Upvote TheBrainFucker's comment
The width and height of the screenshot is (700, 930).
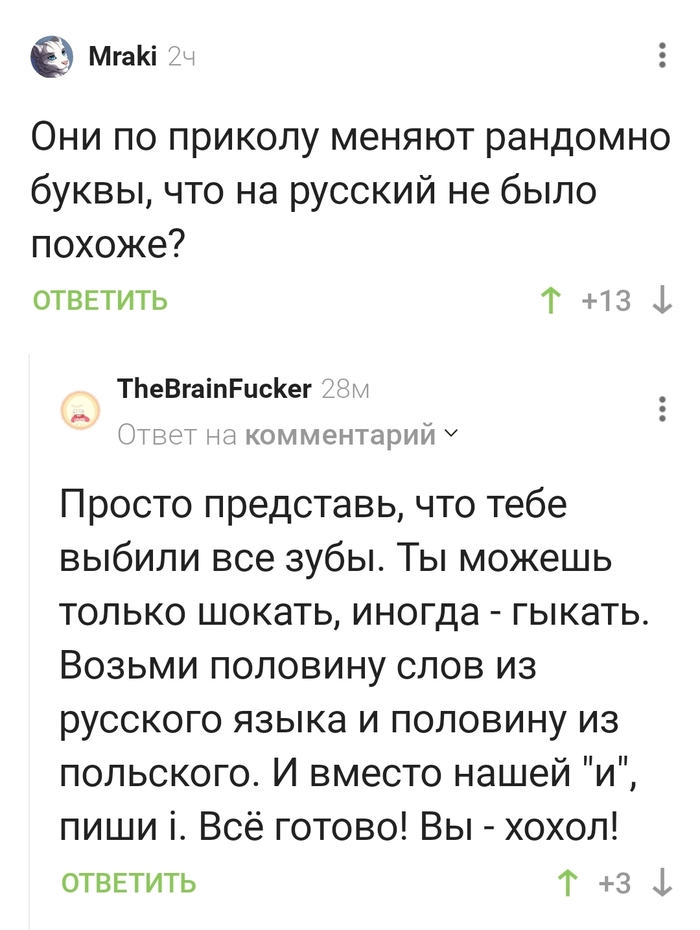click(x=567, y=885)
